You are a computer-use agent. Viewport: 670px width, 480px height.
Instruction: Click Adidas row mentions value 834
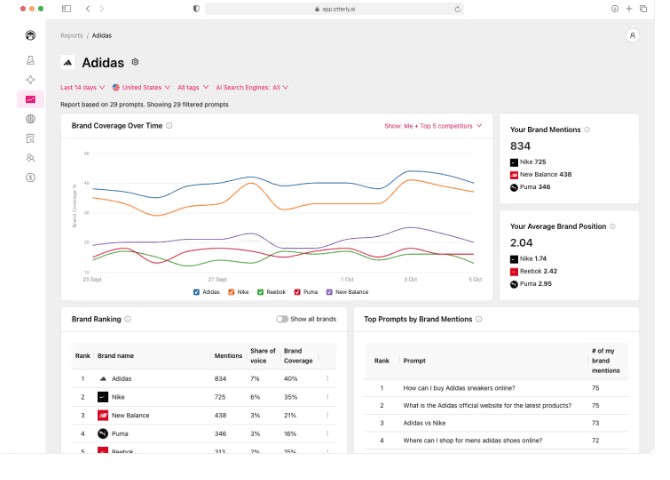(x=220, y=379)
